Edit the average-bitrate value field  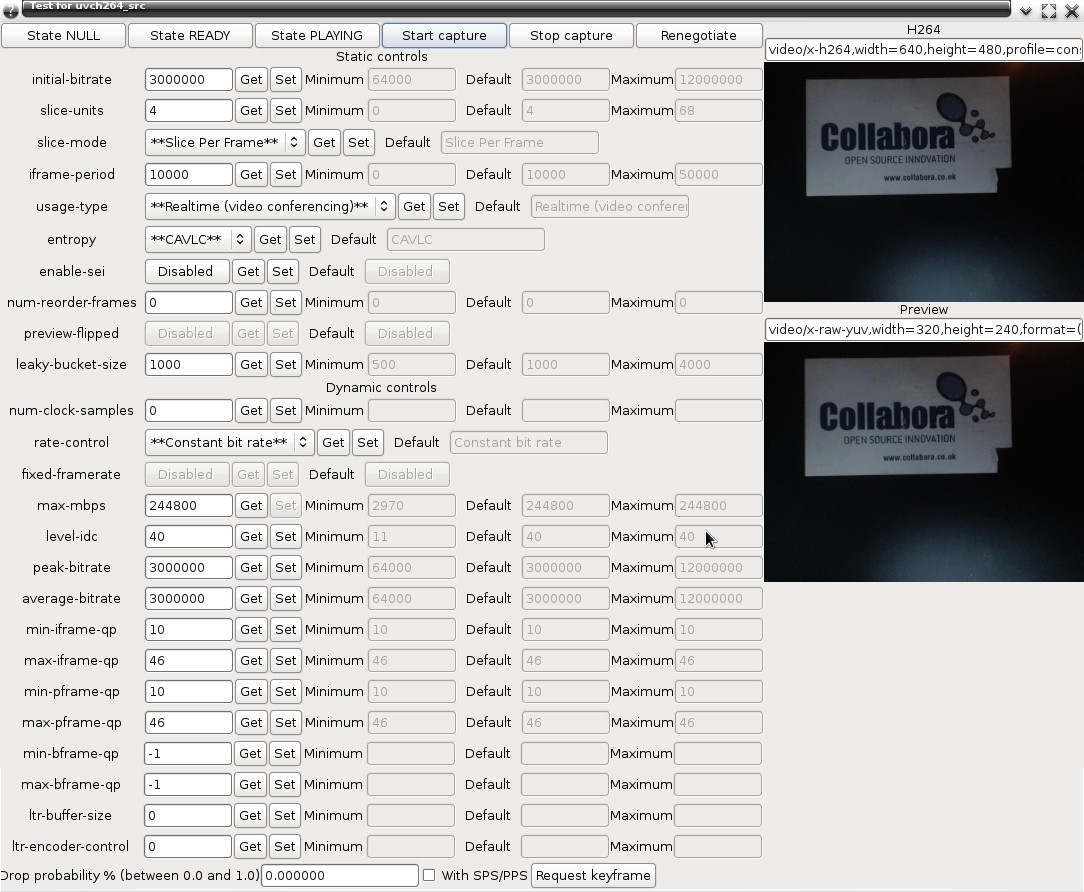click(187, 598)
